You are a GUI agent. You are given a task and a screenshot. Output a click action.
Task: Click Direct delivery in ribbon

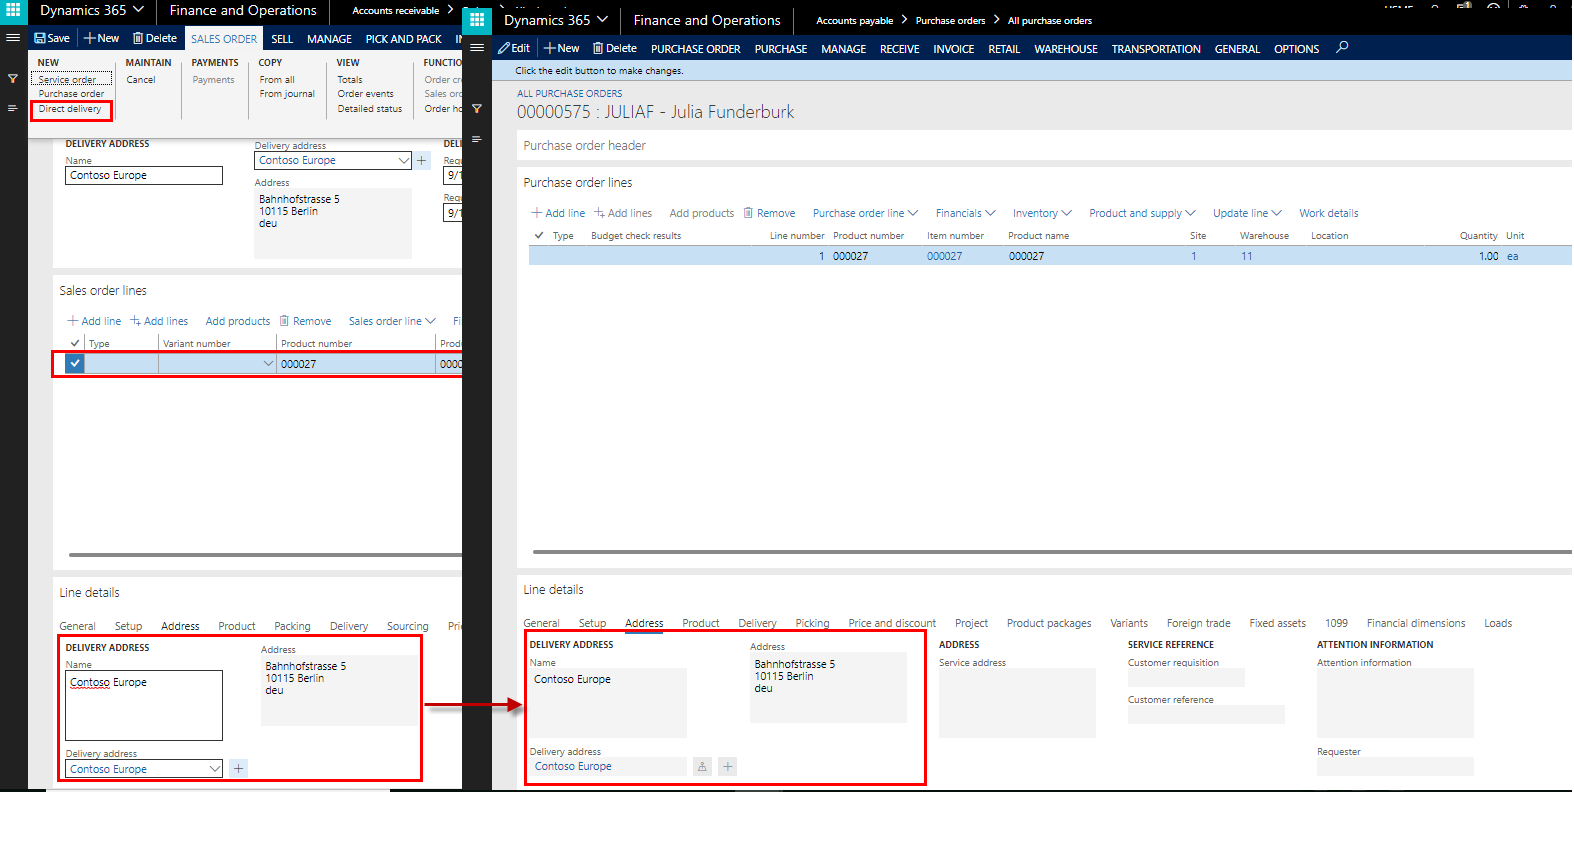pyautogui.click(x=70, y=109)
